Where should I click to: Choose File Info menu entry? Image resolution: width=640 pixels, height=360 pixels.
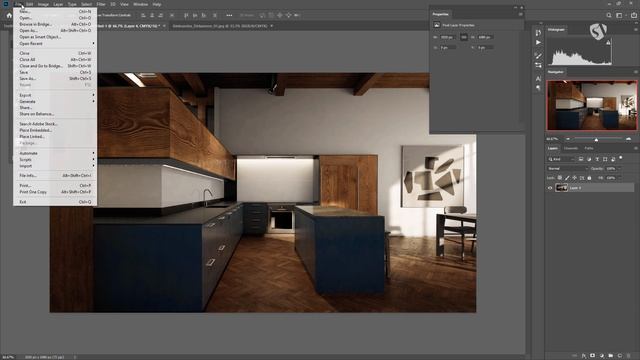[x=56, y=176]
